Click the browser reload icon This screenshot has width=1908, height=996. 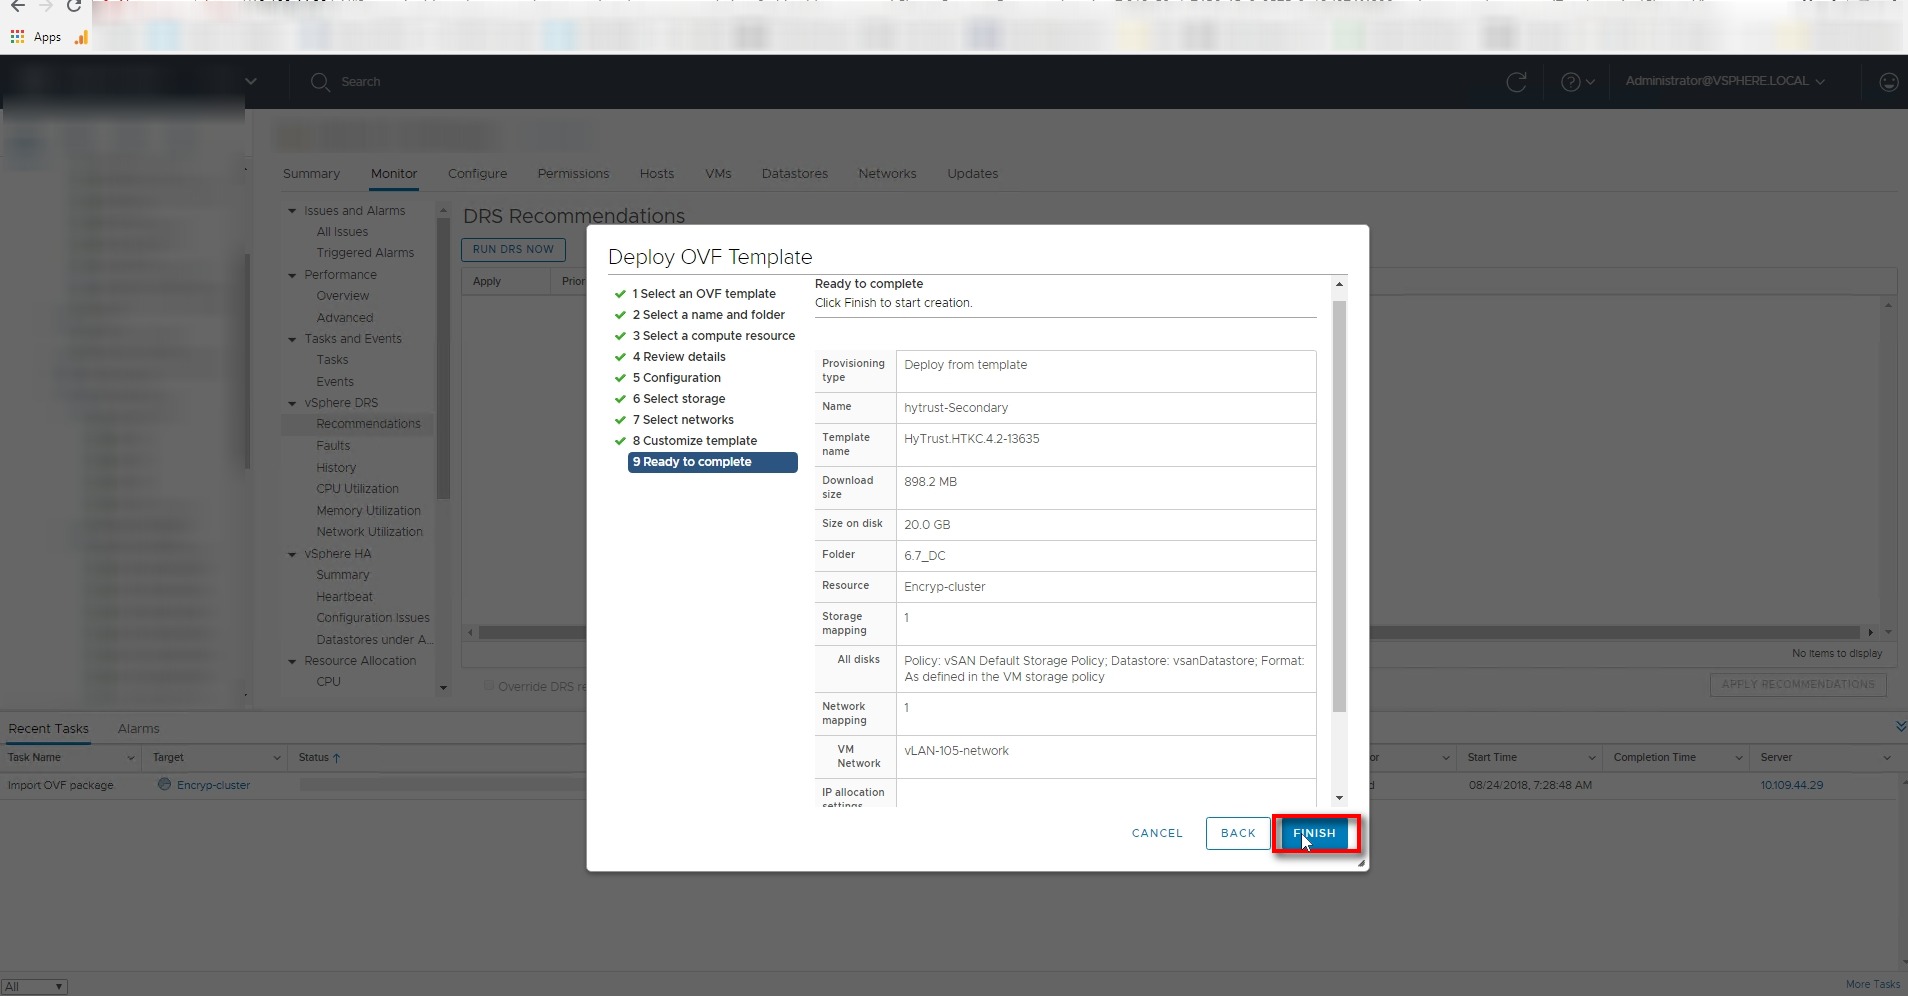[x=73, y=6]
